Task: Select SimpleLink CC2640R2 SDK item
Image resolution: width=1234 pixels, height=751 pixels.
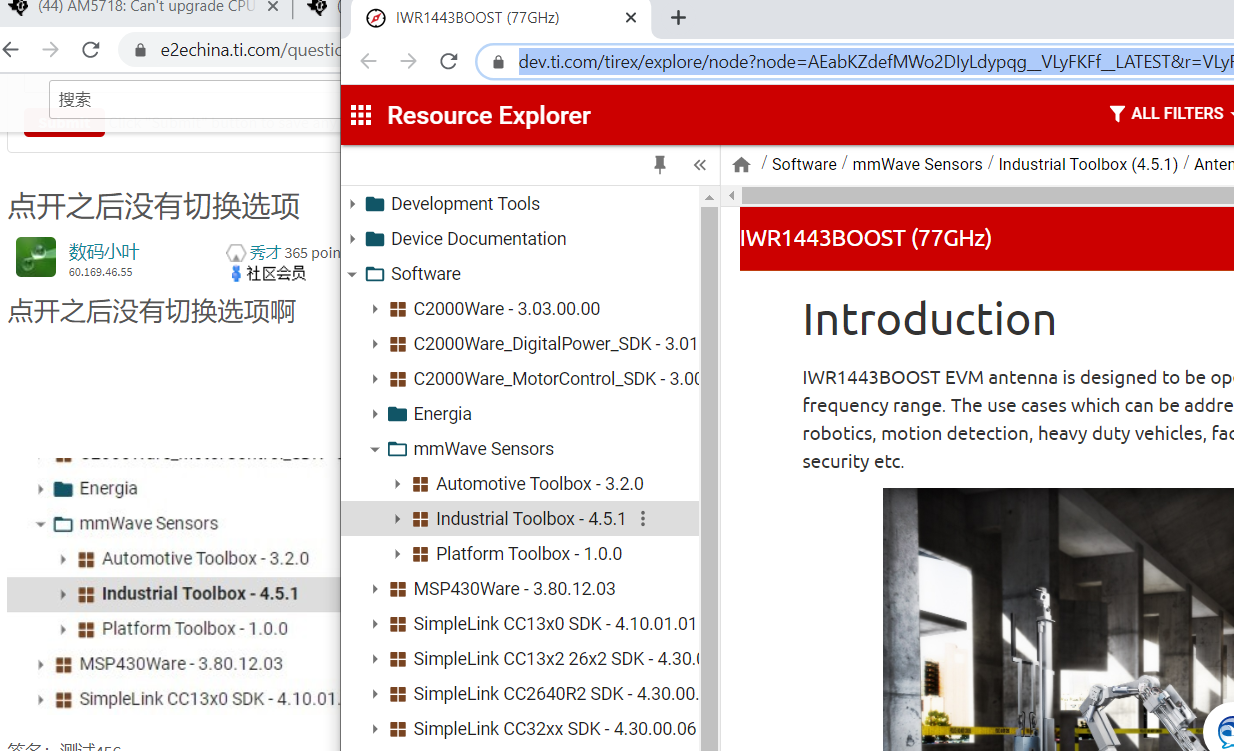Action: point(556,694)
